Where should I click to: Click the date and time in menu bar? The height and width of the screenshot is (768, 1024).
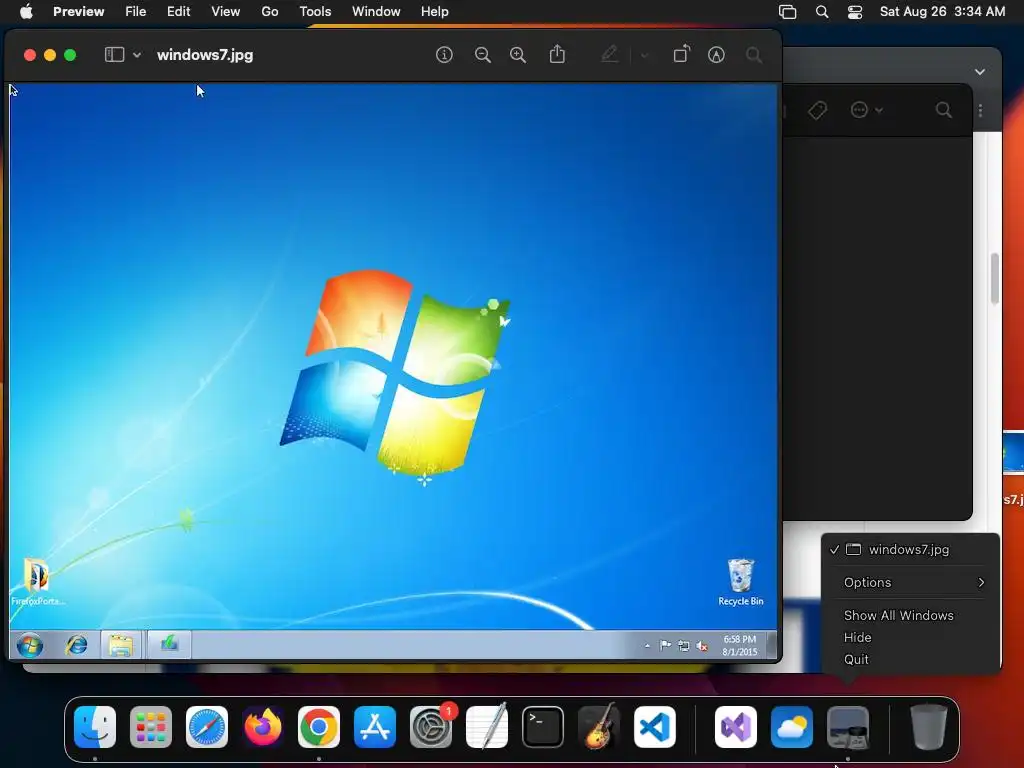[x=942, y=12]
